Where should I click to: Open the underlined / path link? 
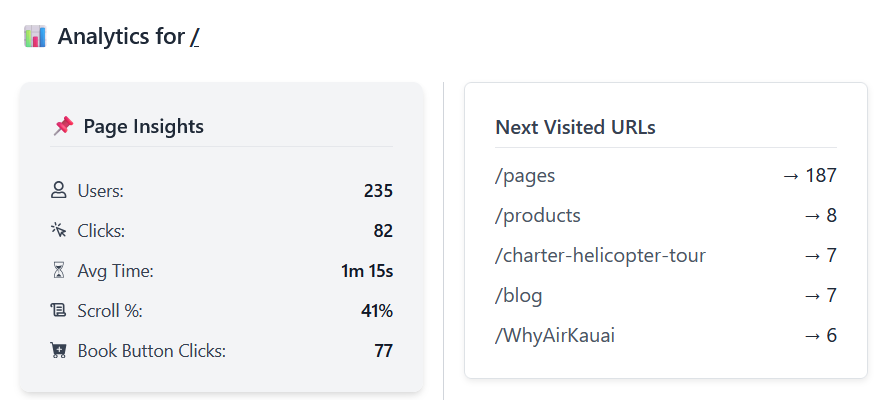click(x=194, y=37)
